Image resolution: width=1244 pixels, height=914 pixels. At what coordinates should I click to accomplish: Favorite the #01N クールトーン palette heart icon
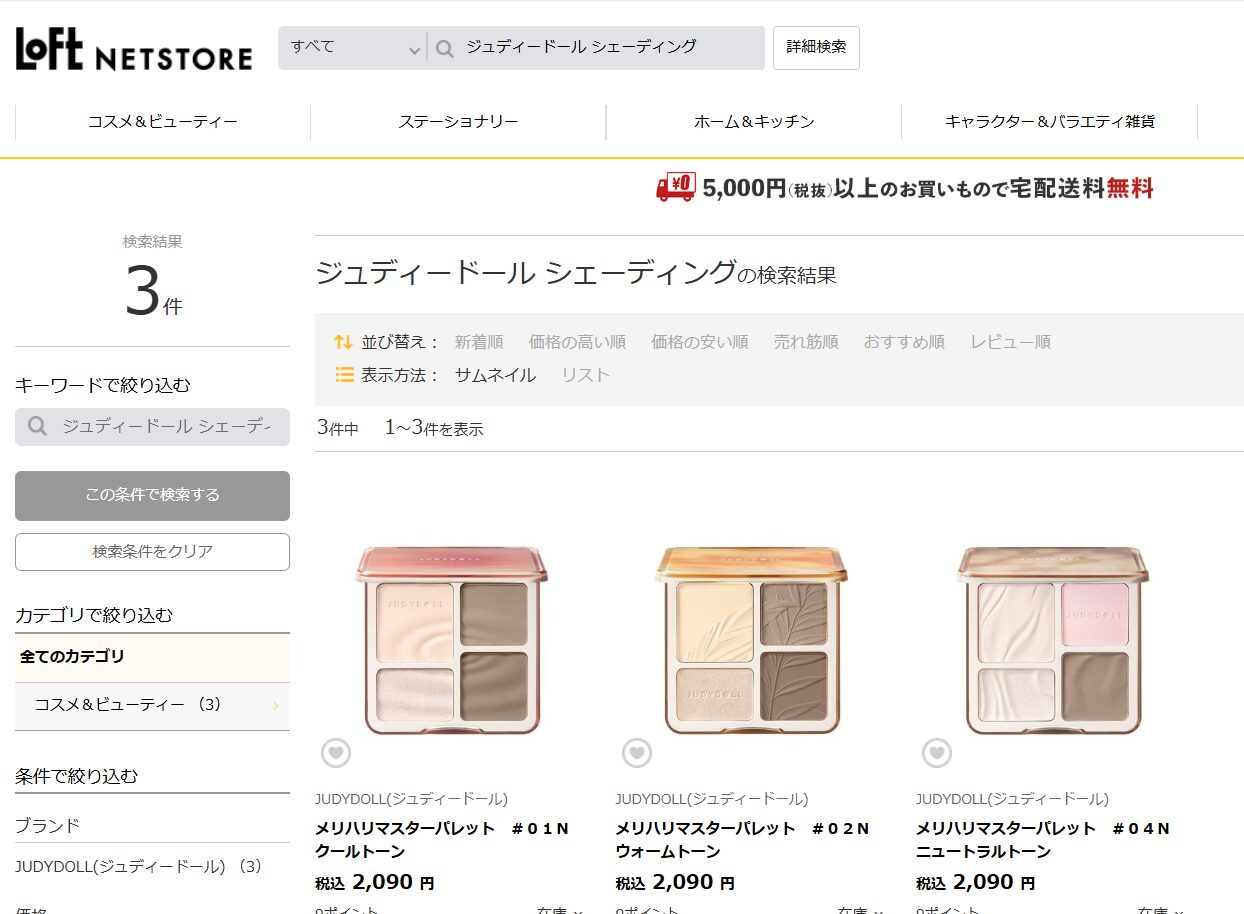pos(336,753)
